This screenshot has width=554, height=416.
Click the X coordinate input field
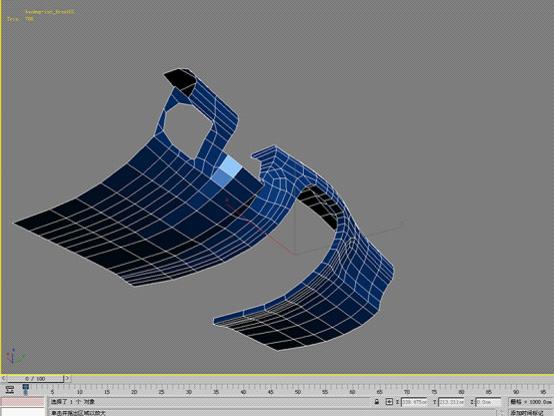(x=414, y=402)
